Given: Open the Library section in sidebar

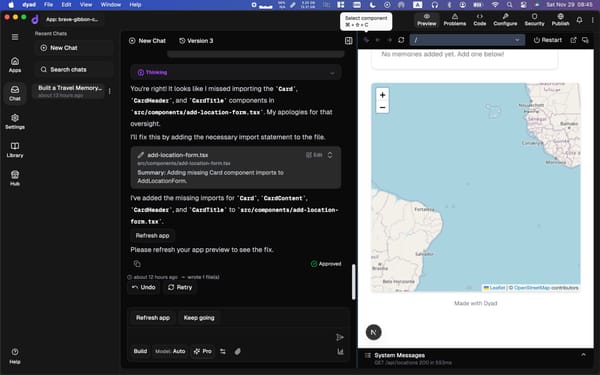Looking at the screenshot, I should (x=15, y=150).
